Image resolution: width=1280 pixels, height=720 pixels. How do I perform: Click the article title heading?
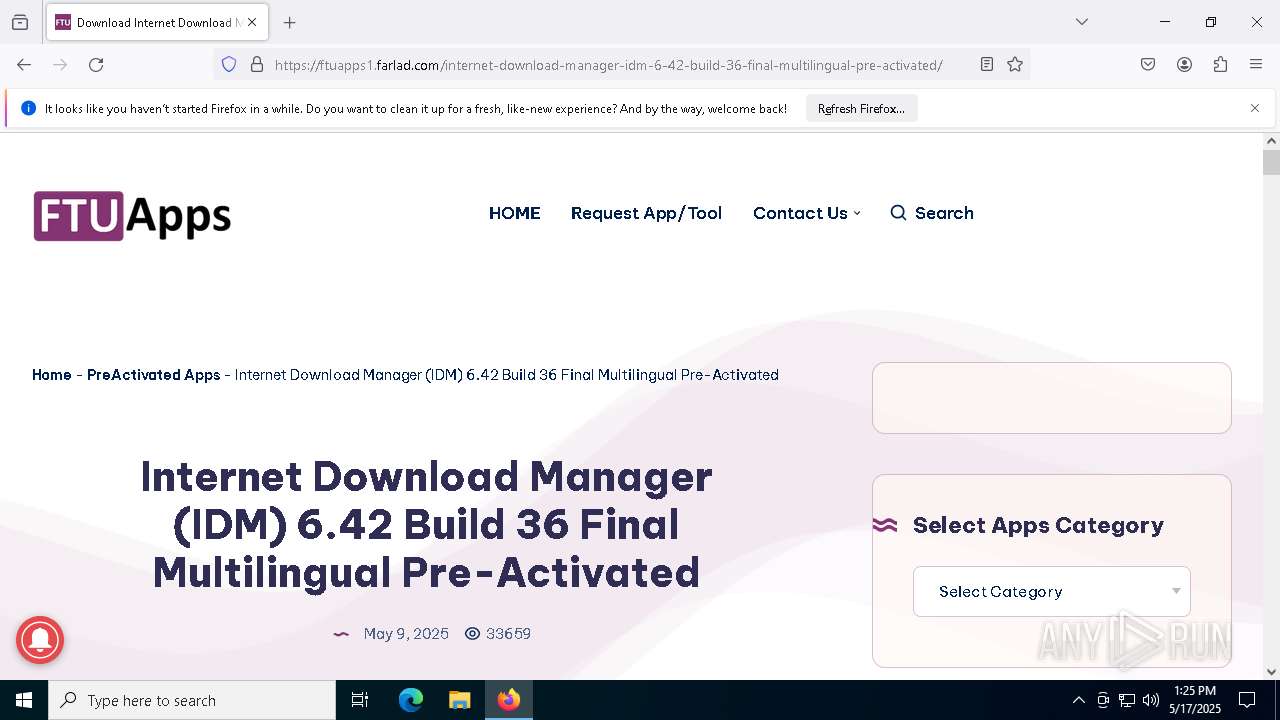[x=426, y=525]
